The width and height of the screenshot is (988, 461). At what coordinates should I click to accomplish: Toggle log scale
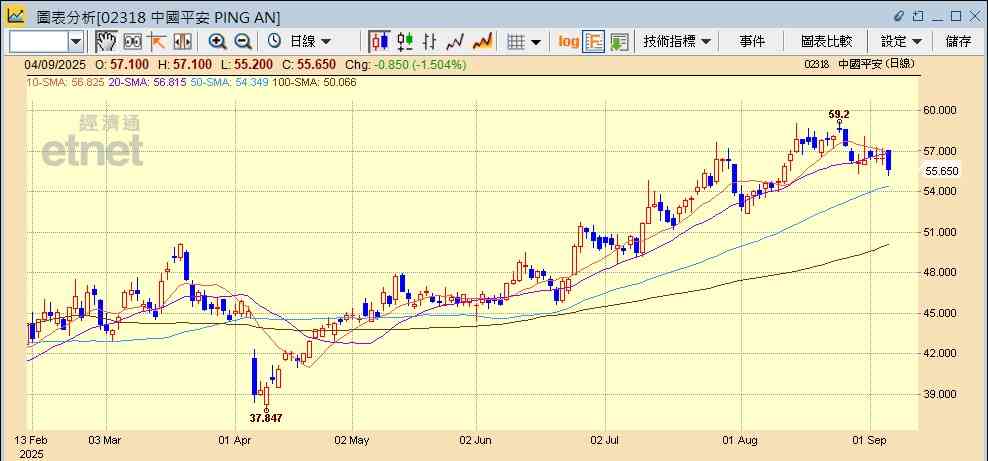(568, 42)
